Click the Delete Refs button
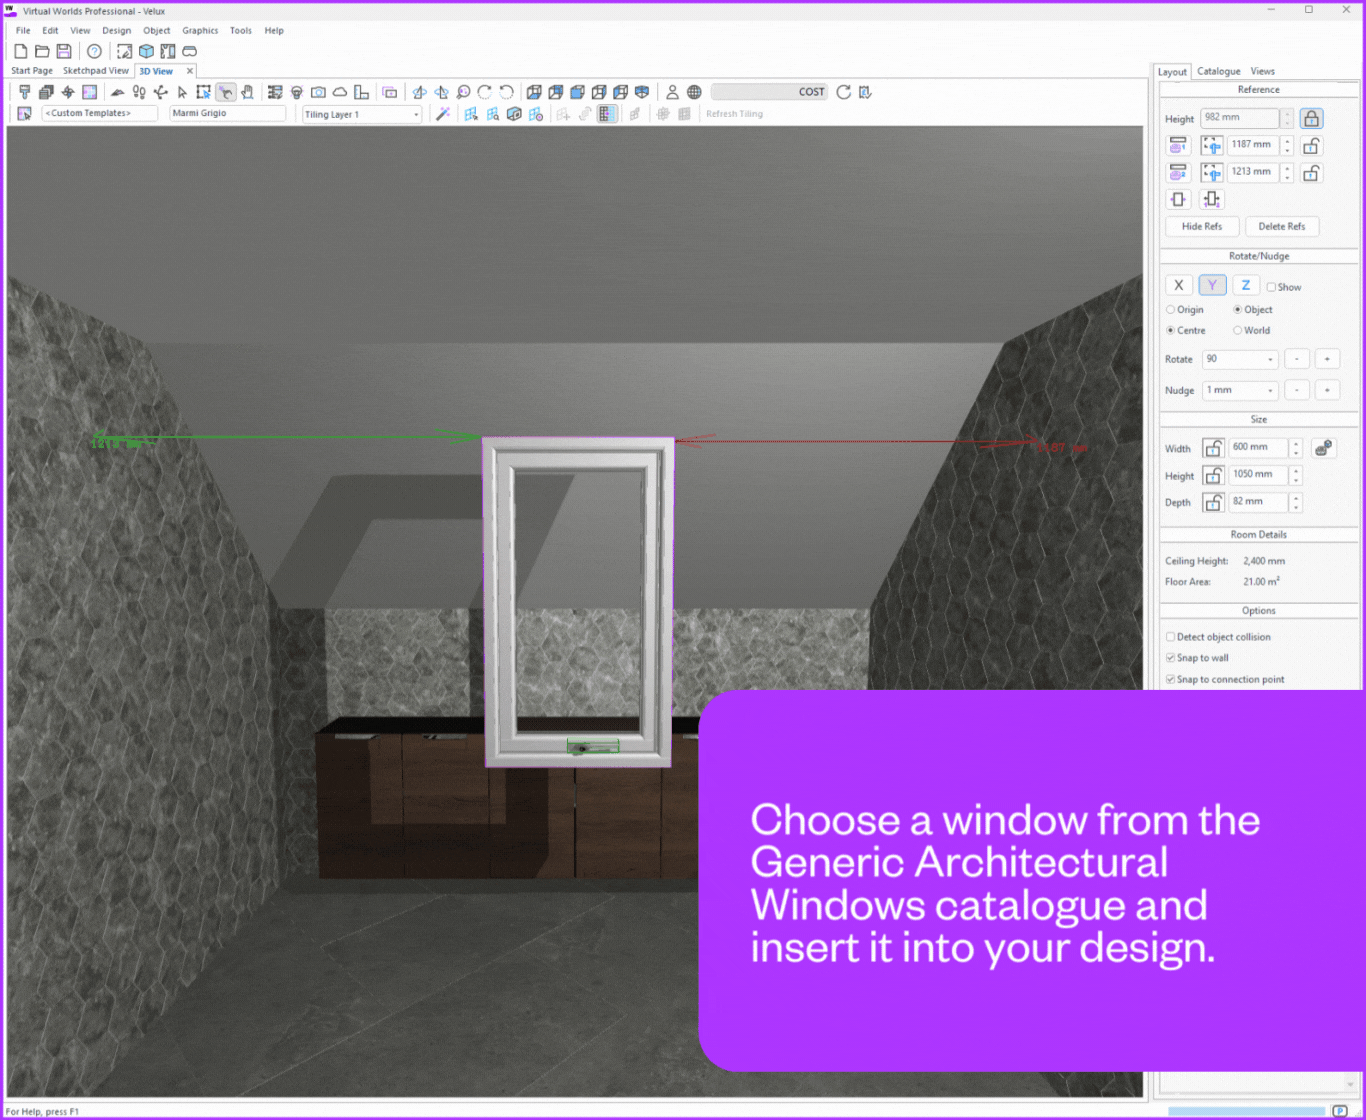The height and width of the screenshot is (1120, 1366). coord(1281,226)
